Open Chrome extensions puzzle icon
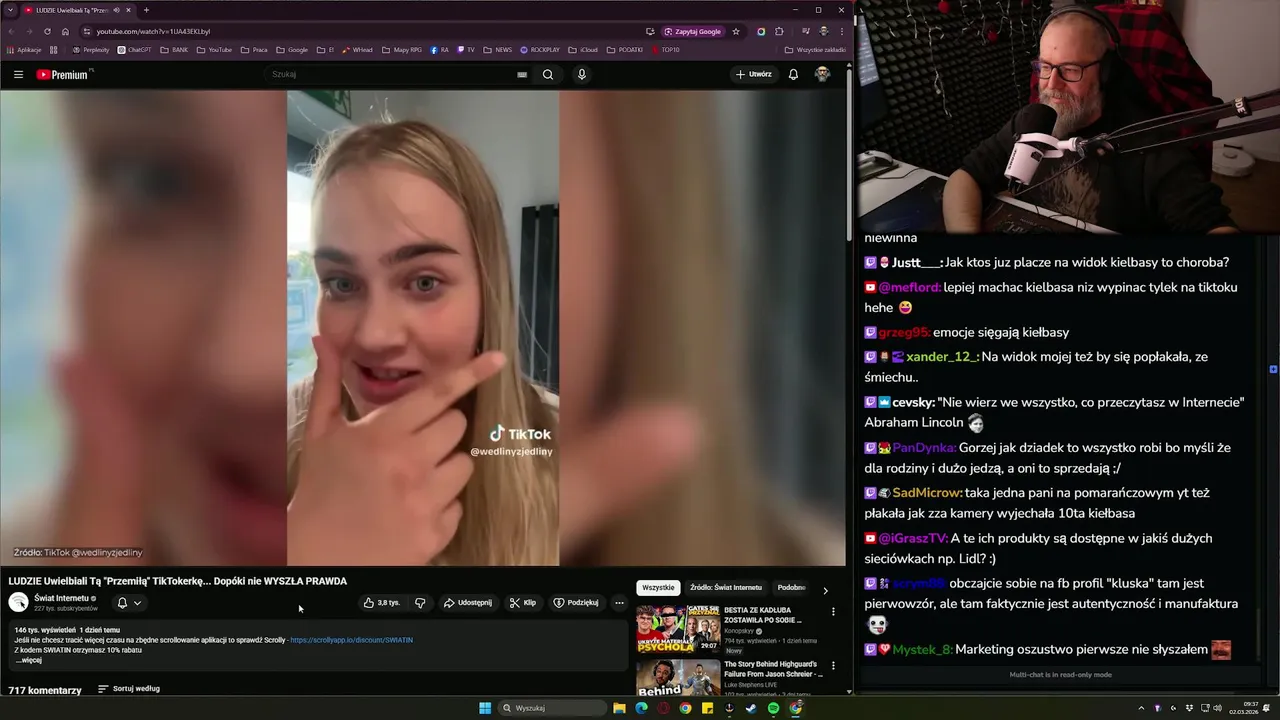The height and width of the screenshot is (720, 1280). coord(779,31)
